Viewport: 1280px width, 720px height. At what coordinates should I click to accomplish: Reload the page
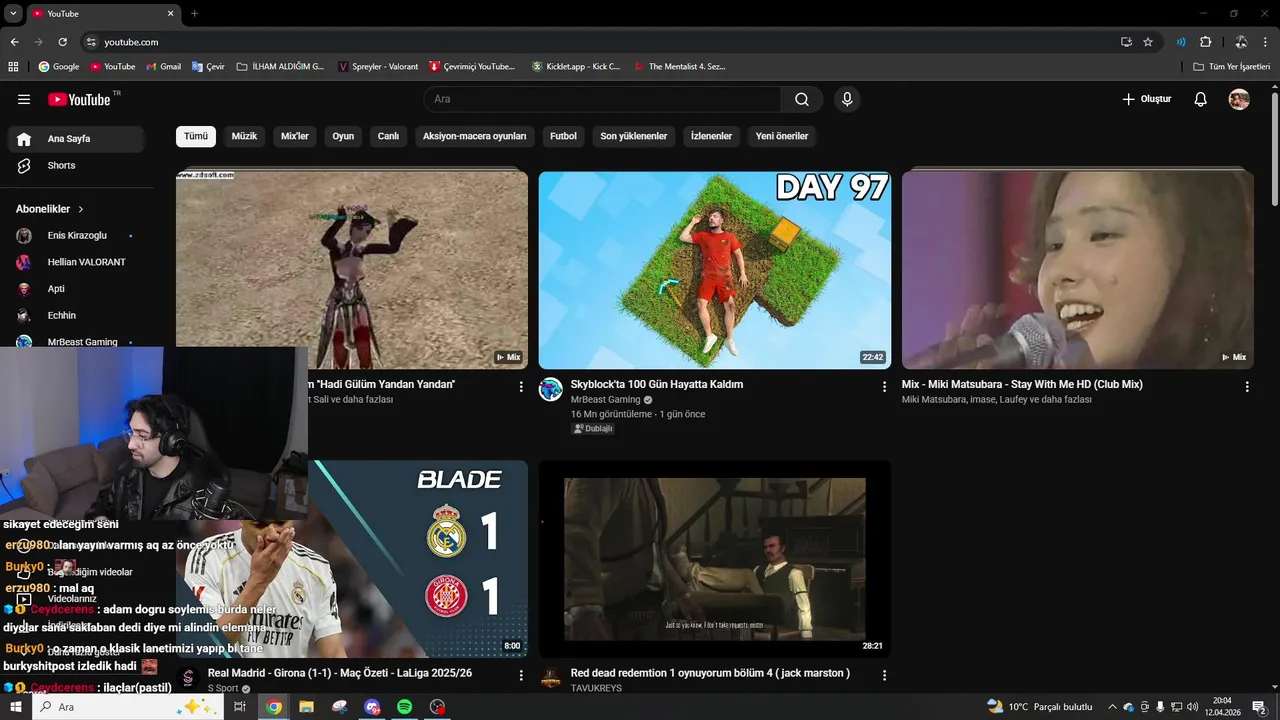click(62, 42)
